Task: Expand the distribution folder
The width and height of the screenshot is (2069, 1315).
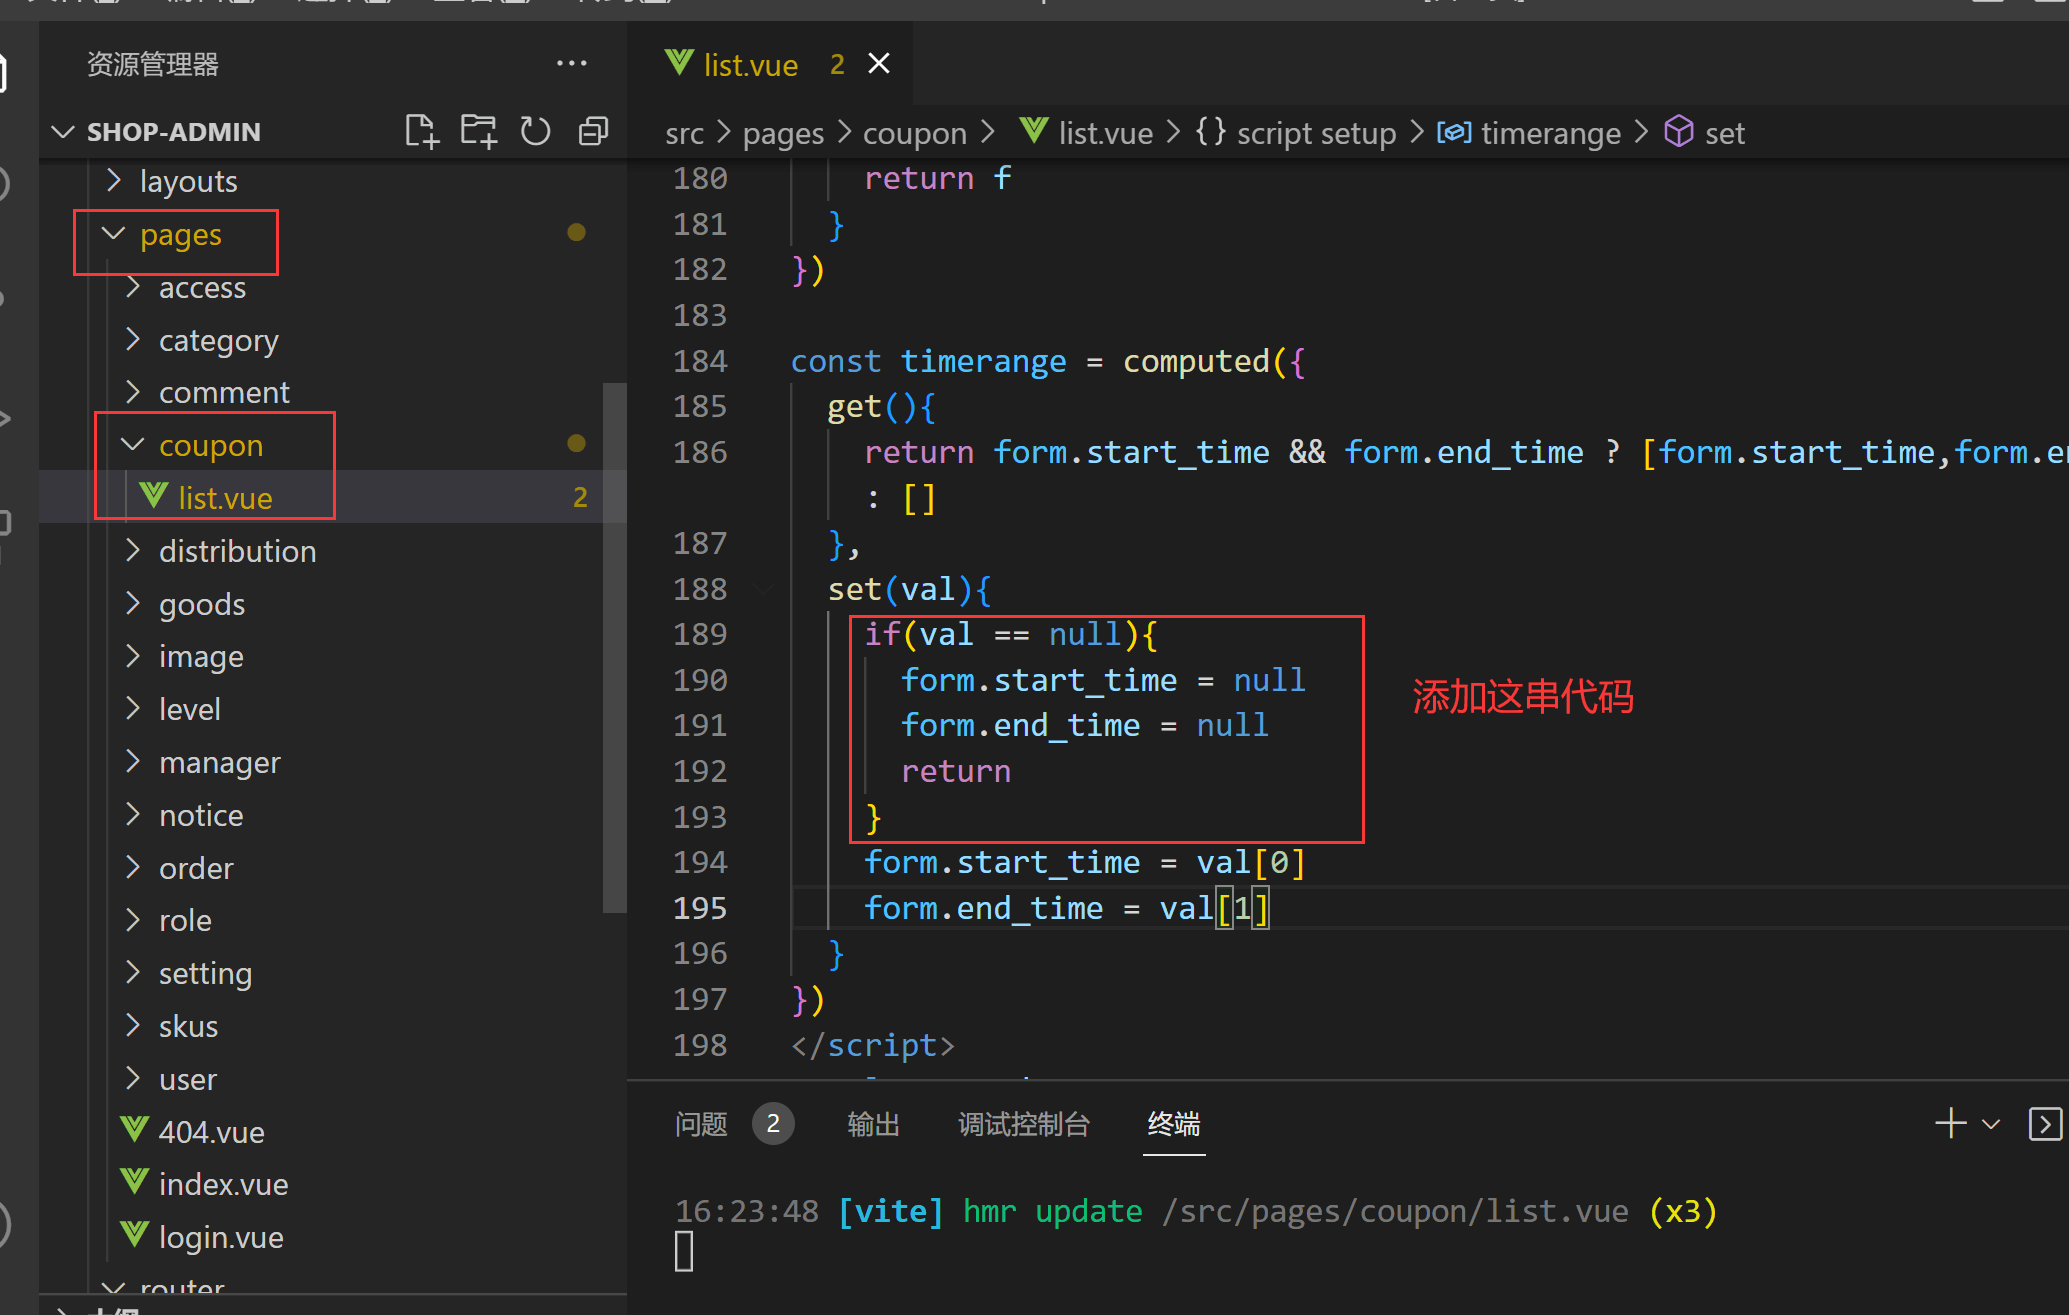Action: 133,551
